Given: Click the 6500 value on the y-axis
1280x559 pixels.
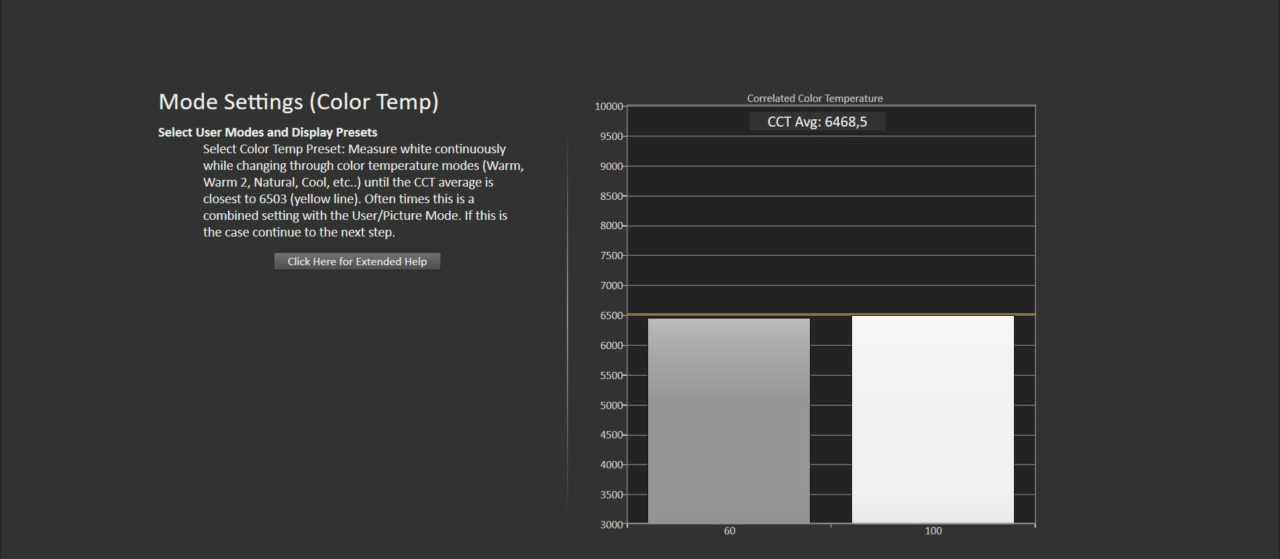Looking at the screenshot, I should pos(610,316).
